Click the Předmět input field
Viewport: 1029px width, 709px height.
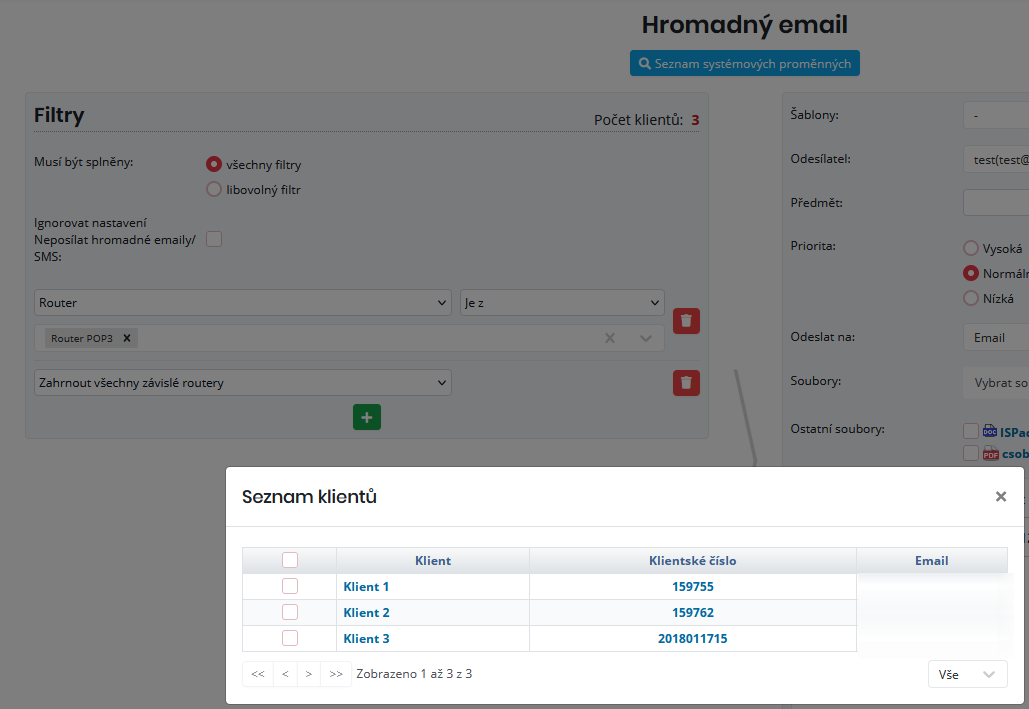pos(996,203)
